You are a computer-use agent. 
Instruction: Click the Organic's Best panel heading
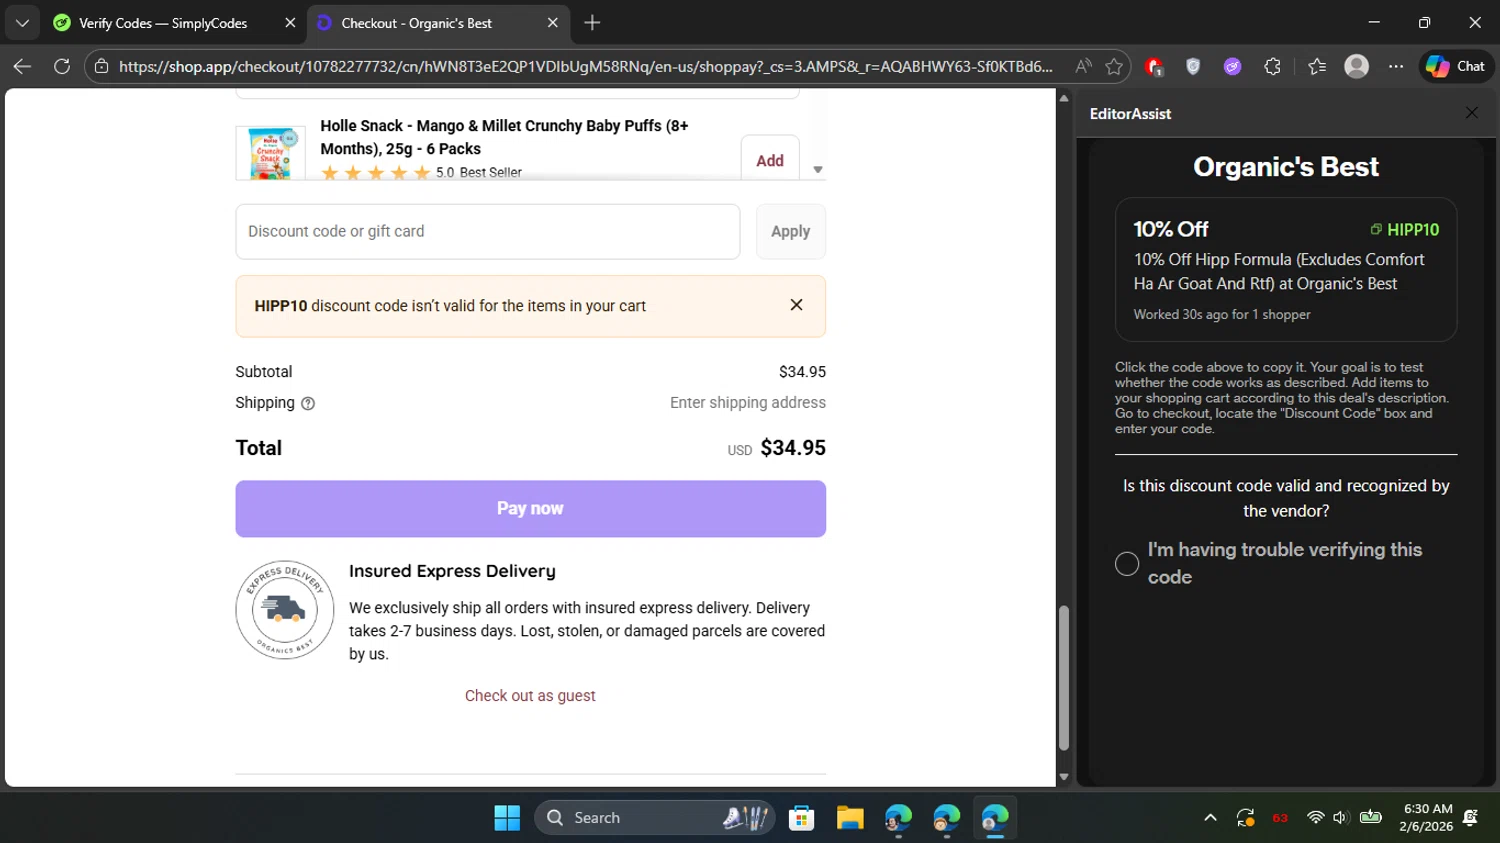[x=1286, y=167]
